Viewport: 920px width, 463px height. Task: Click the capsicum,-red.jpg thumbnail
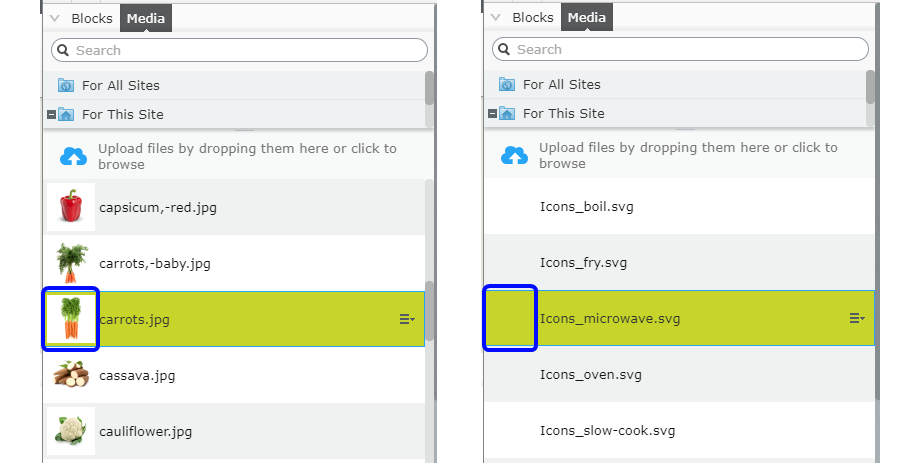[70, 207]
